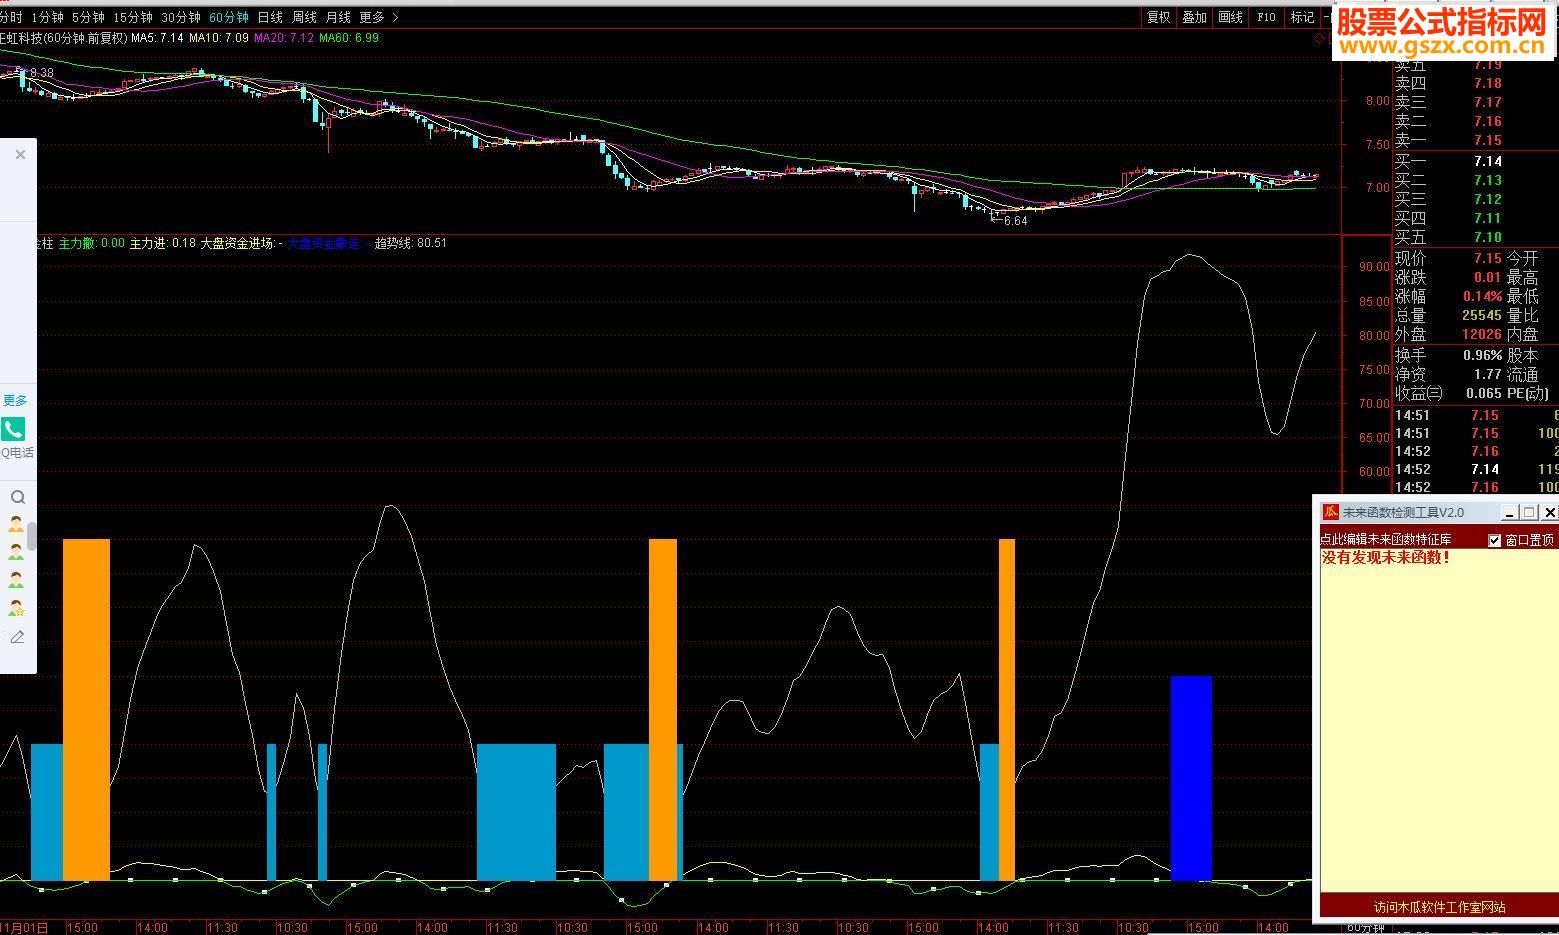Image resolution: width=1559 pixels, height=935 pixels.
Task: Click the search magnifier in side panel
Action: [18, 497]
